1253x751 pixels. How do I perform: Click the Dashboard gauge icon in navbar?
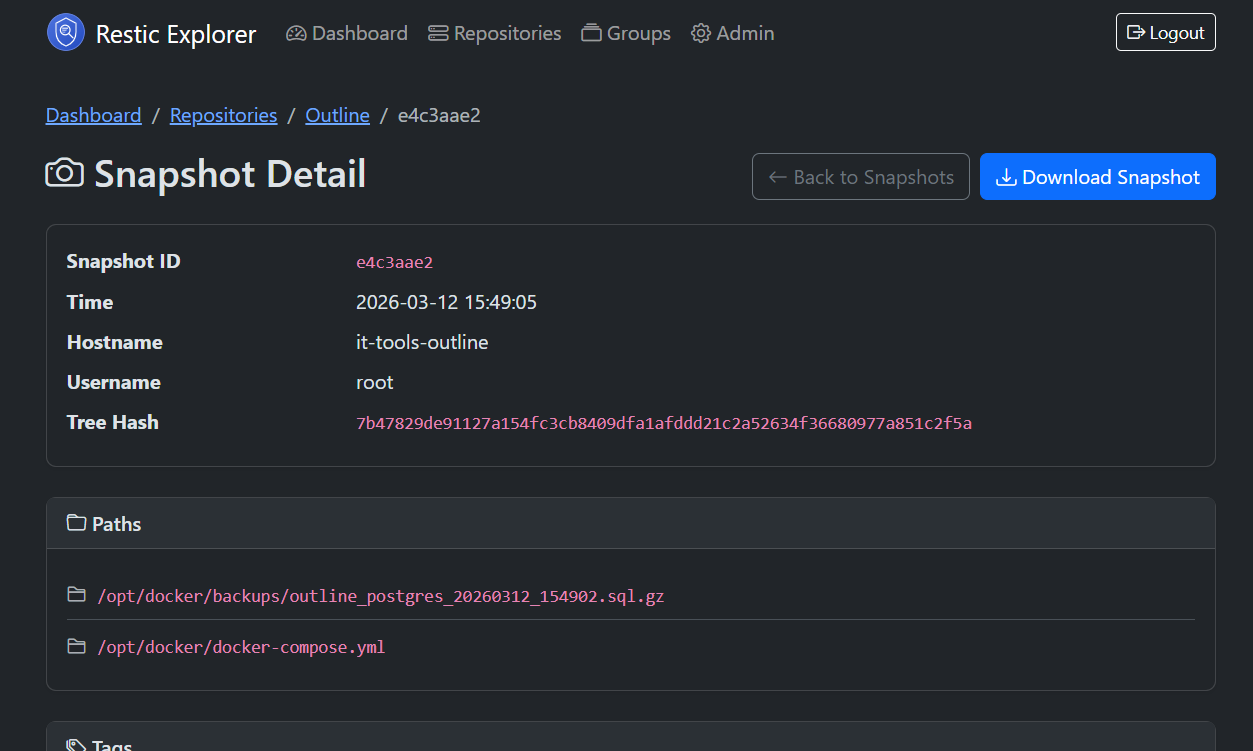(296, 33)
